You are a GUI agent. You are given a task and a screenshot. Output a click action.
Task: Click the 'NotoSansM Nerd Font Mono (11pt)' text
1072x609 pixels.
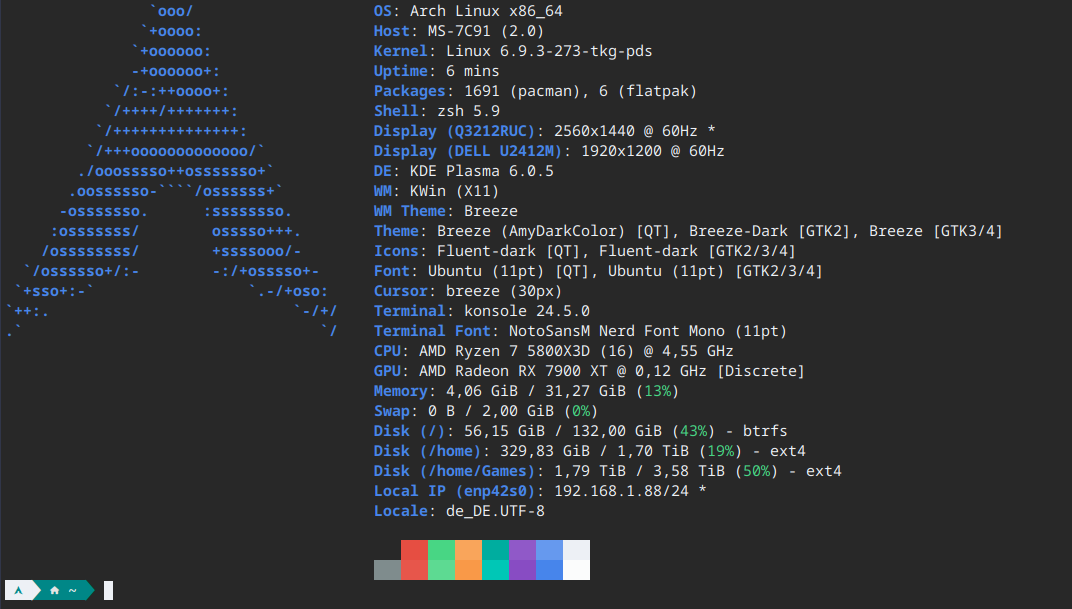click(647, 331)
